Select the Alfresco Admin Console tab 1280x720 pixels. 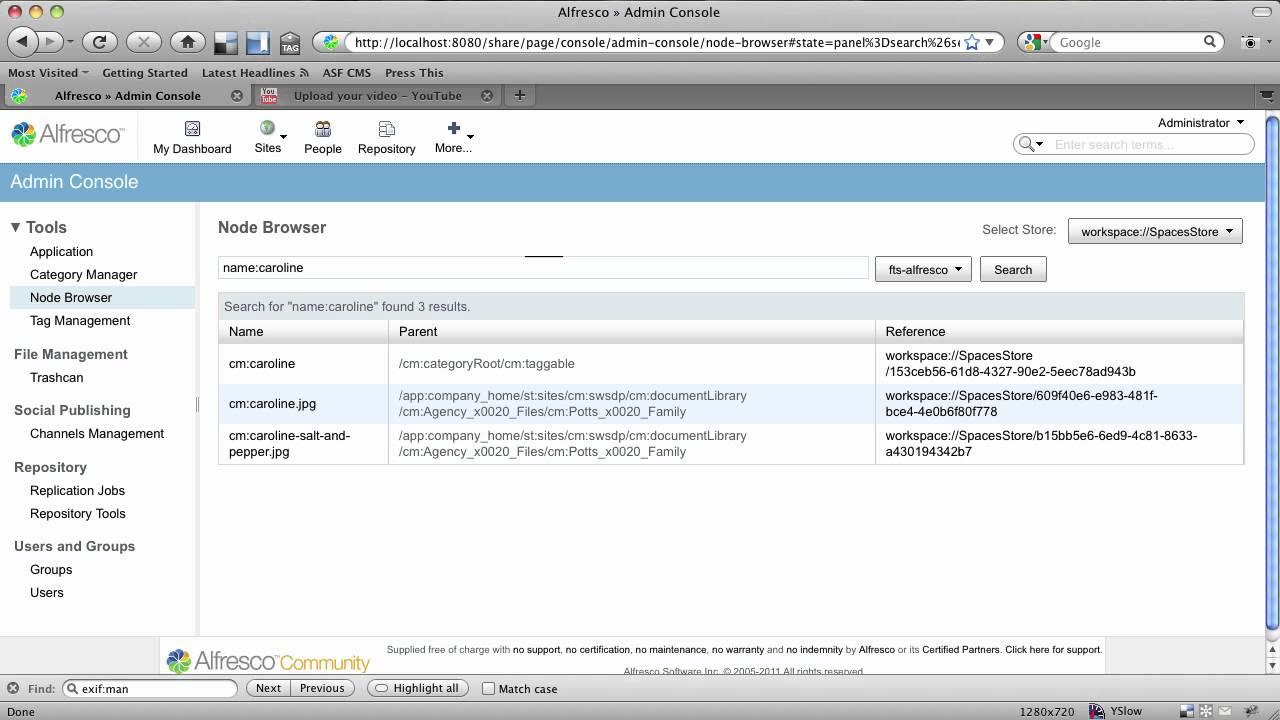point(127,96)
